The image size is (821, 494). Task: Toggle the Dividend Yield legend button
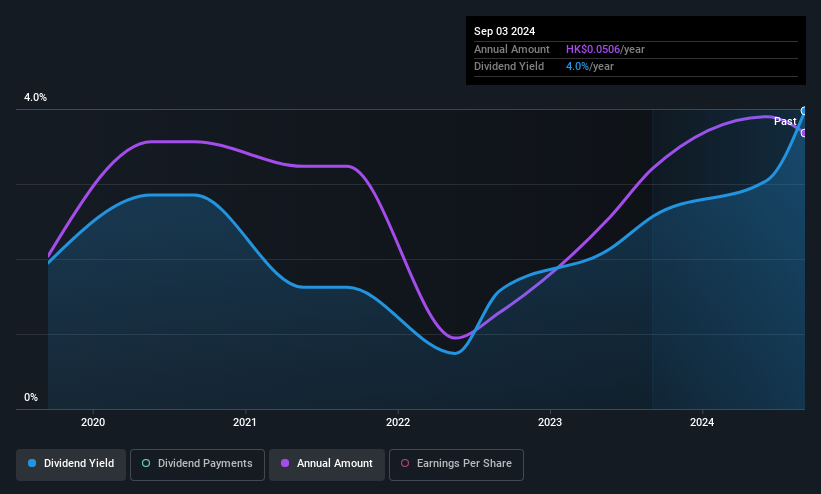(71, 464)
